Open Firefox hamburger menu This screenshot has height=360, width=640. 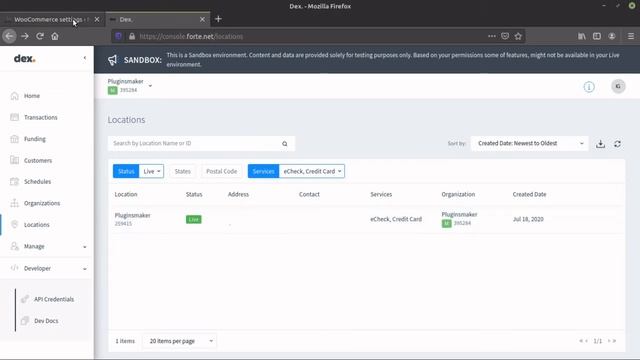[x=631, y=36]
